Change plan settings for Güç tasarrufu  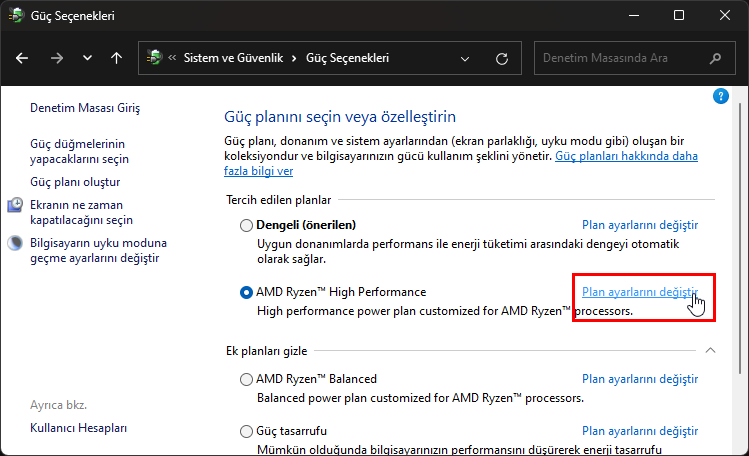coord(640,431)
